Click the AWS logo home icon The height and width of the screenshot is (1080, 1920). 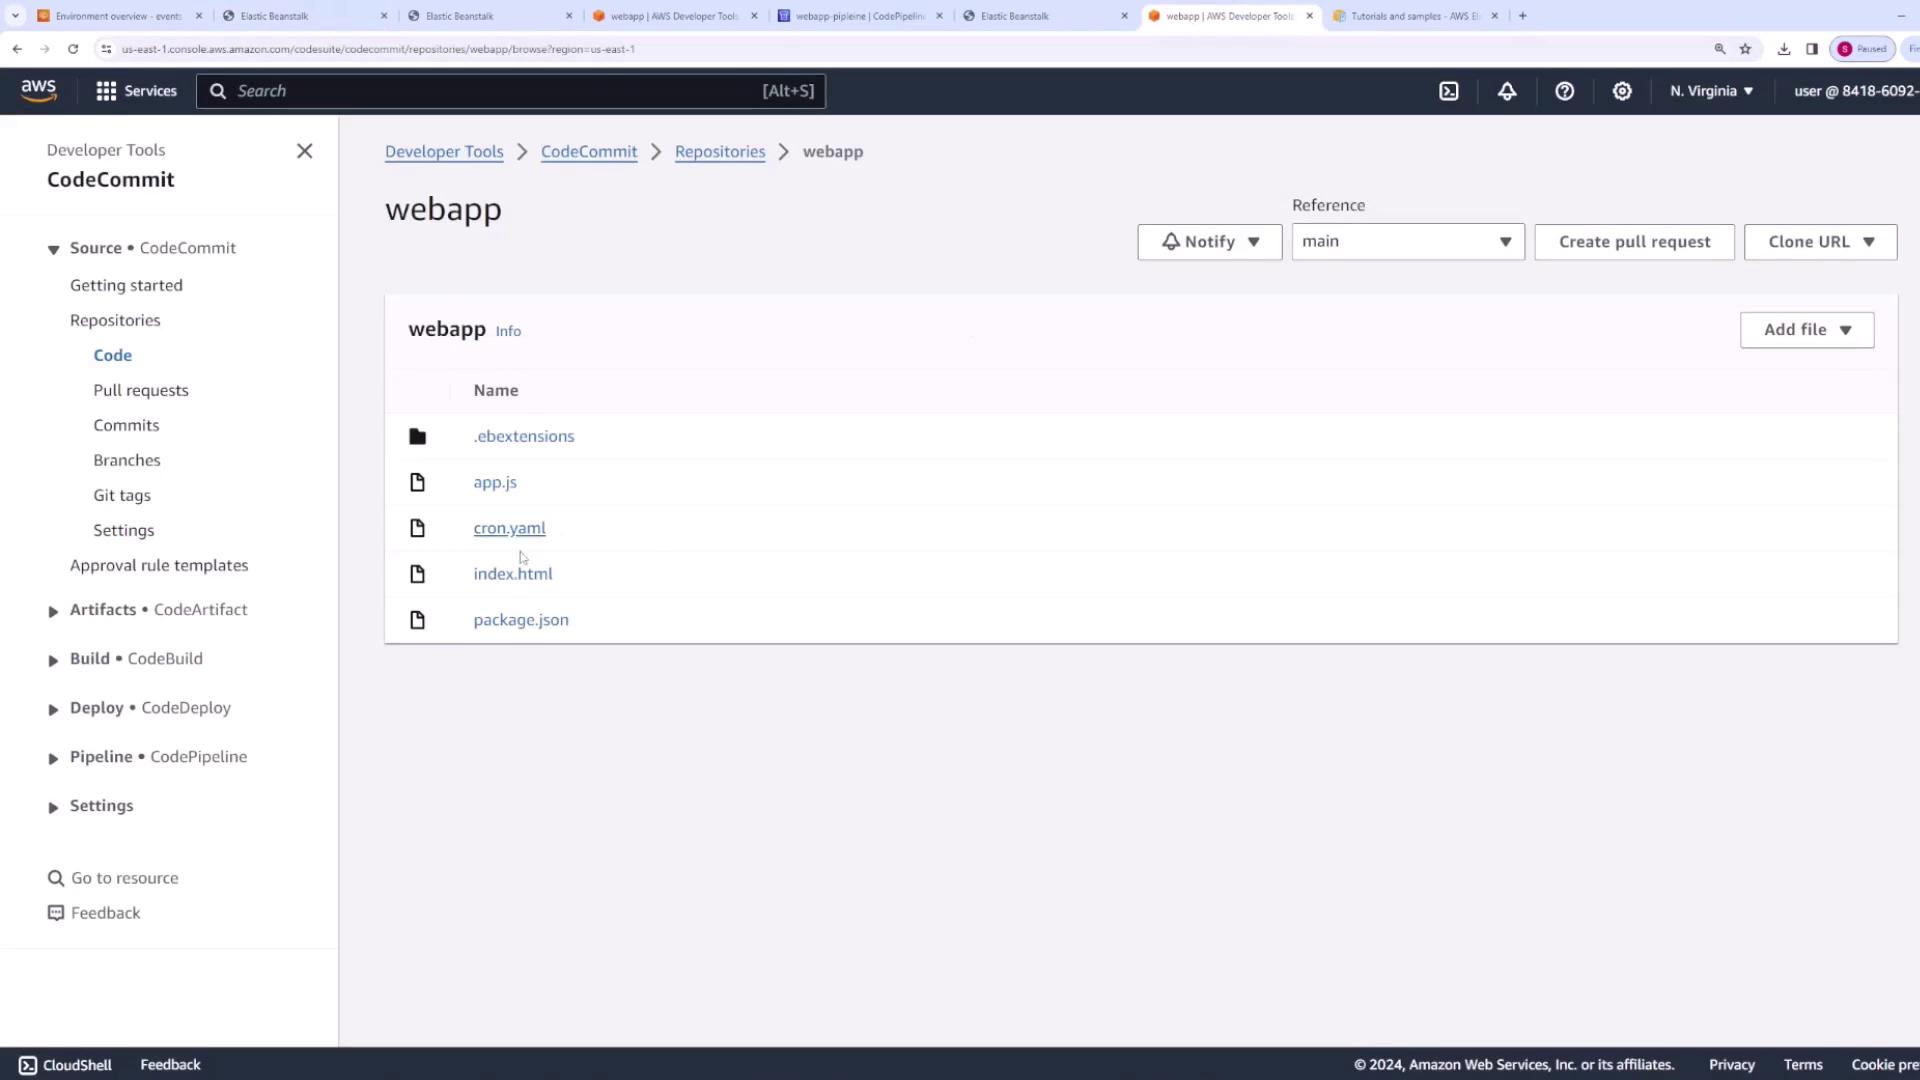click(x=39, y=91)
